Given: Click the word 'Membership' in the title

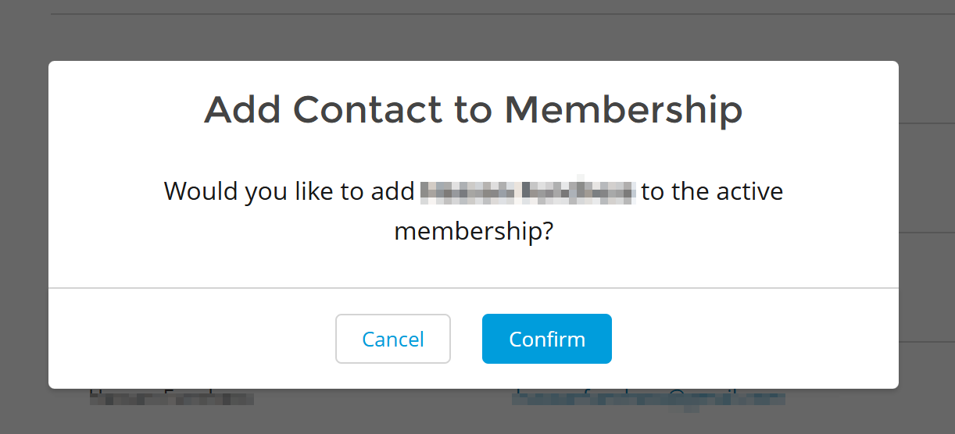Looking at the screenshot, I should pyautogui.click(x=624, y=110).
